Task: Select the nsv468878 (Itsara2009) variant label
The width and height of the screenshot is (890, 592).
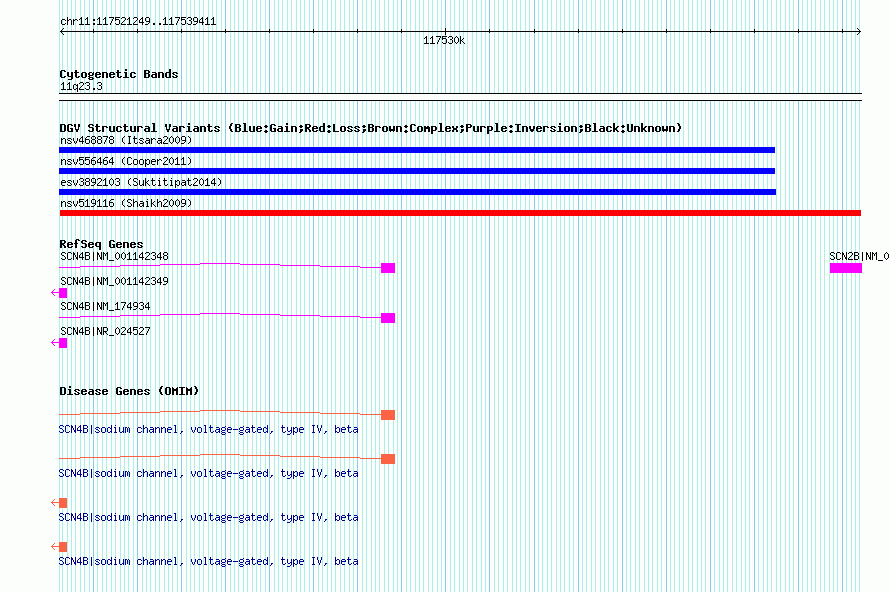Action: point(126,140)
